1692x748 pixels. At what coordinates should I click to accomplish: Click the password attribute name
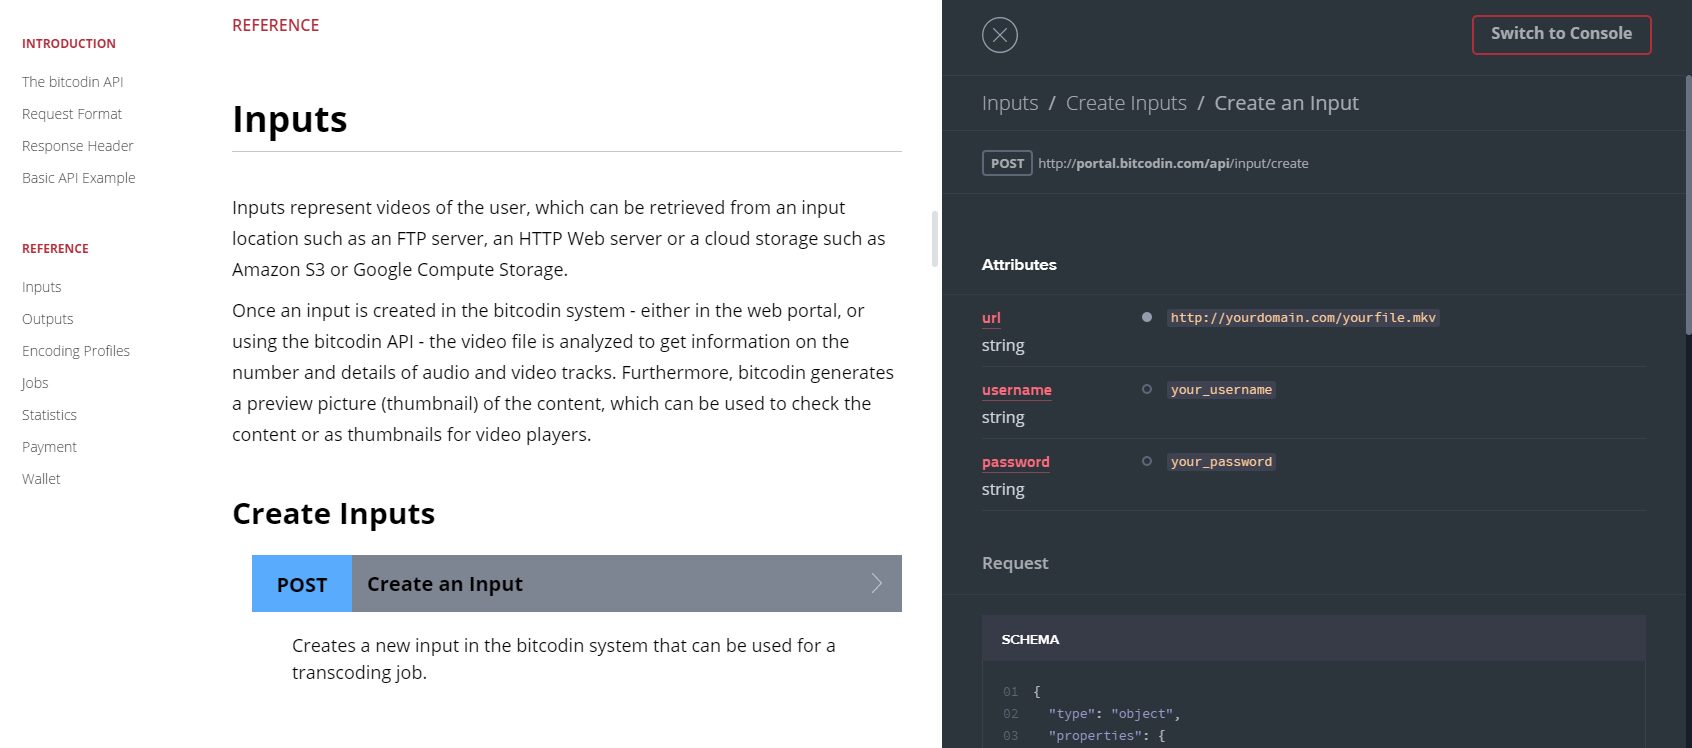(1016, 462)
